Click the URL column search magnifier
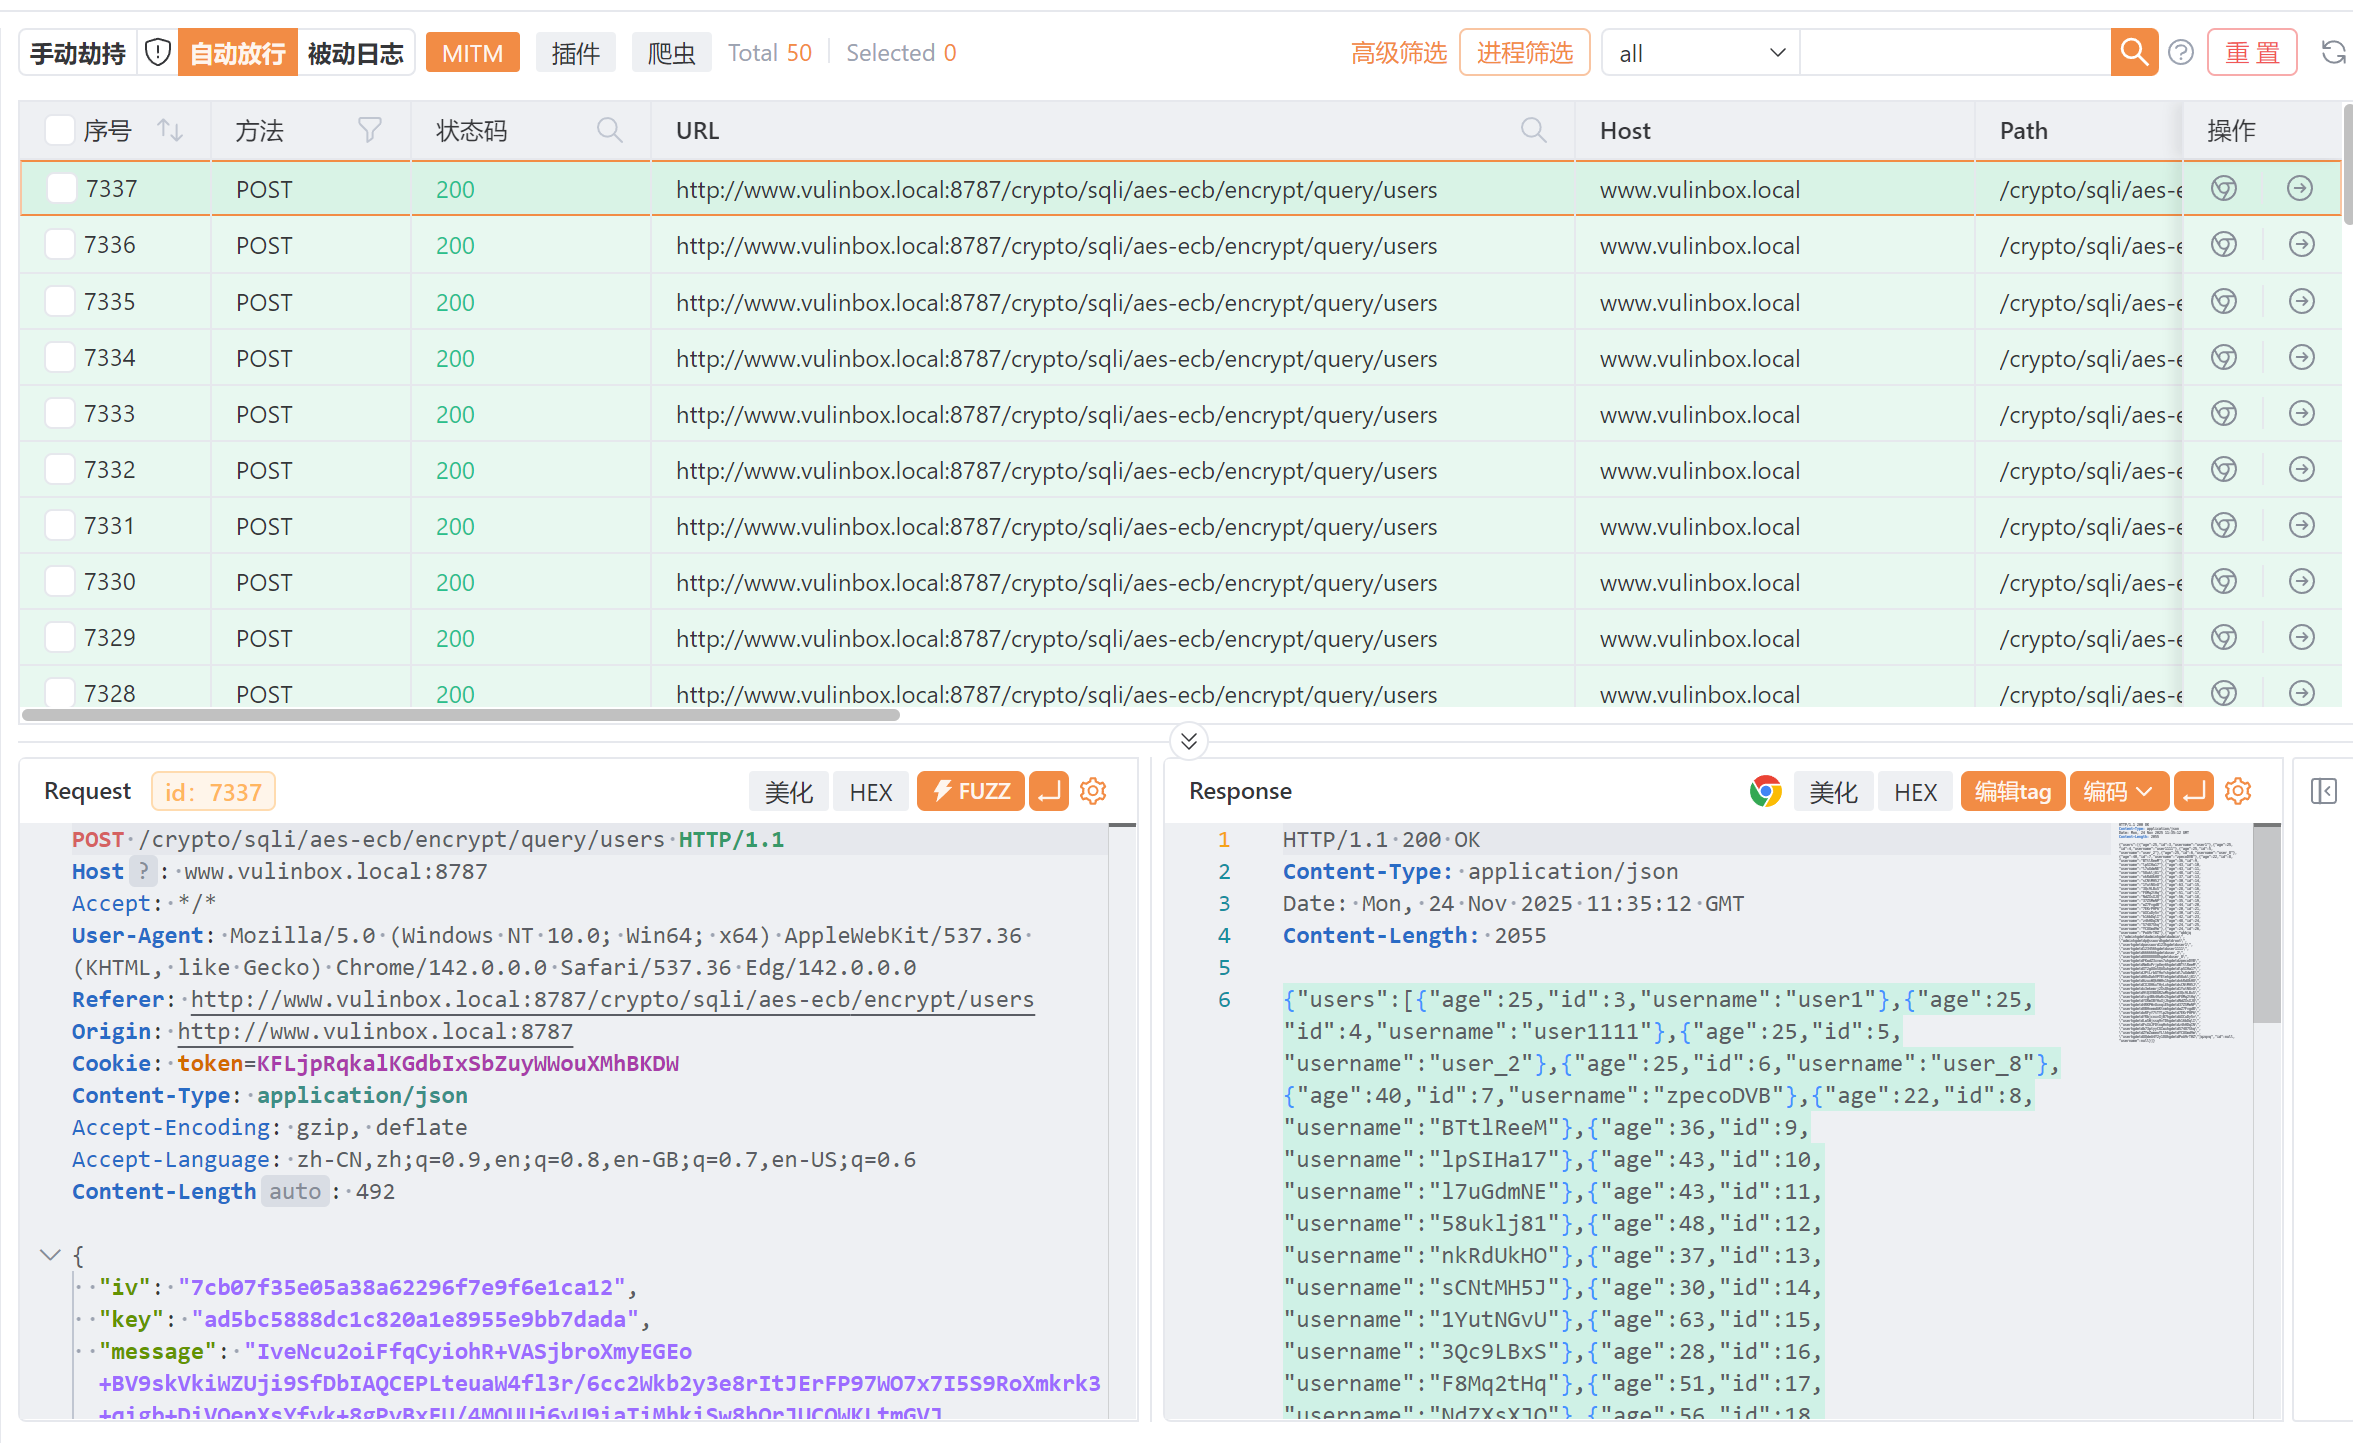 pyautogui.click(x=1535, y=130)
